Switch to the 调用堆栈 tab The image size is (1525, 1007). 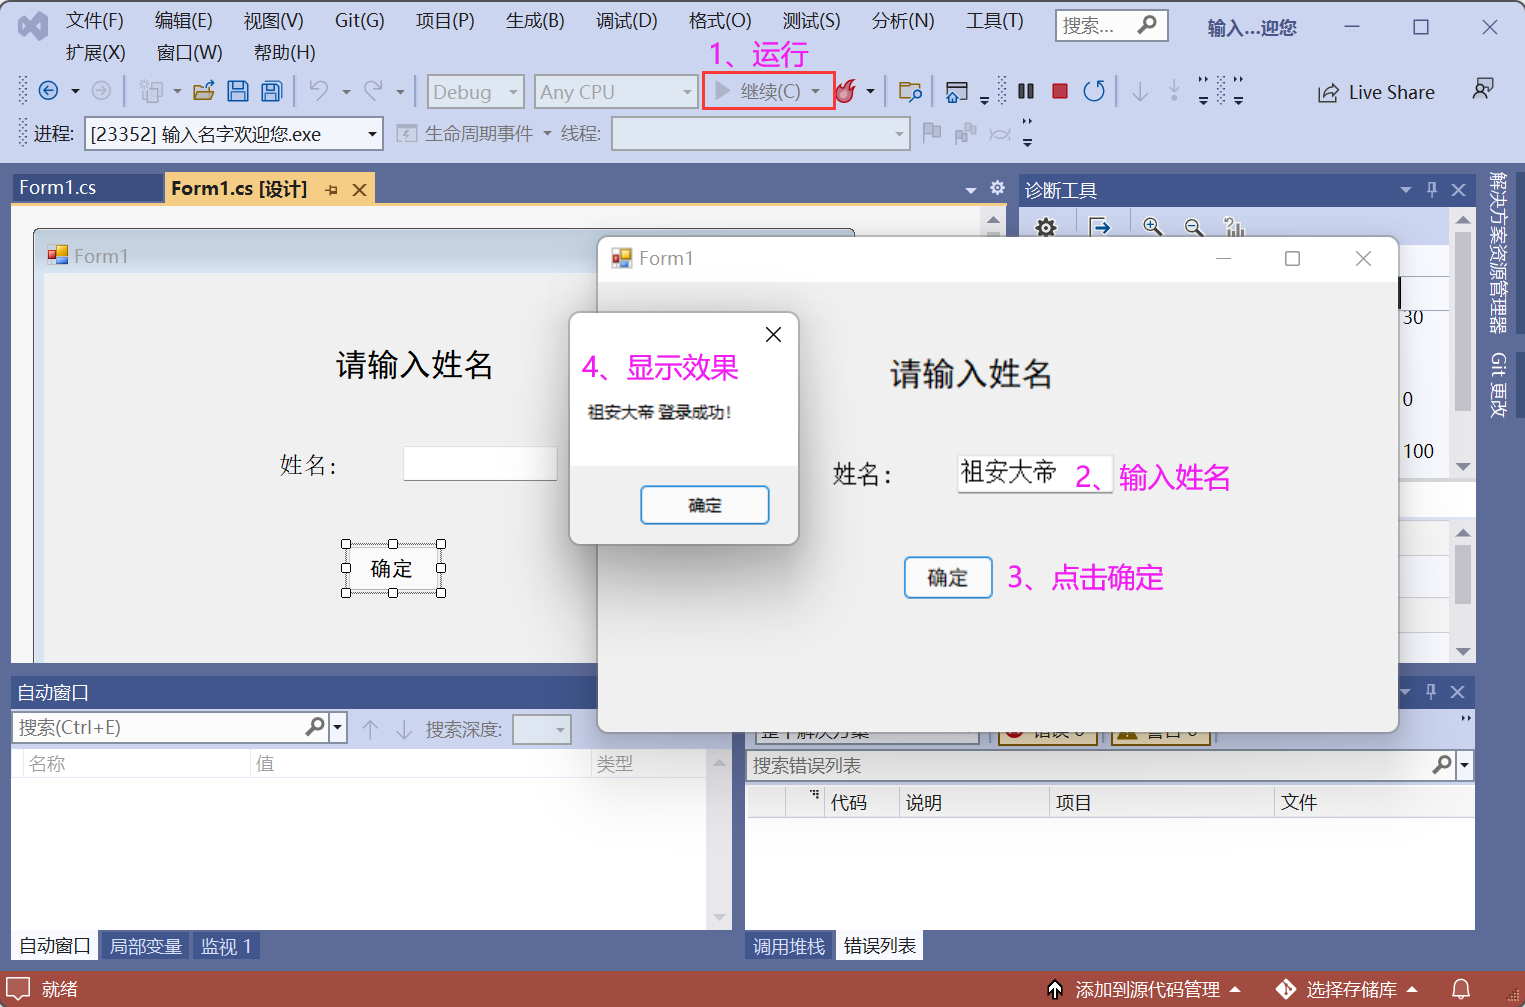coord(789,946)
